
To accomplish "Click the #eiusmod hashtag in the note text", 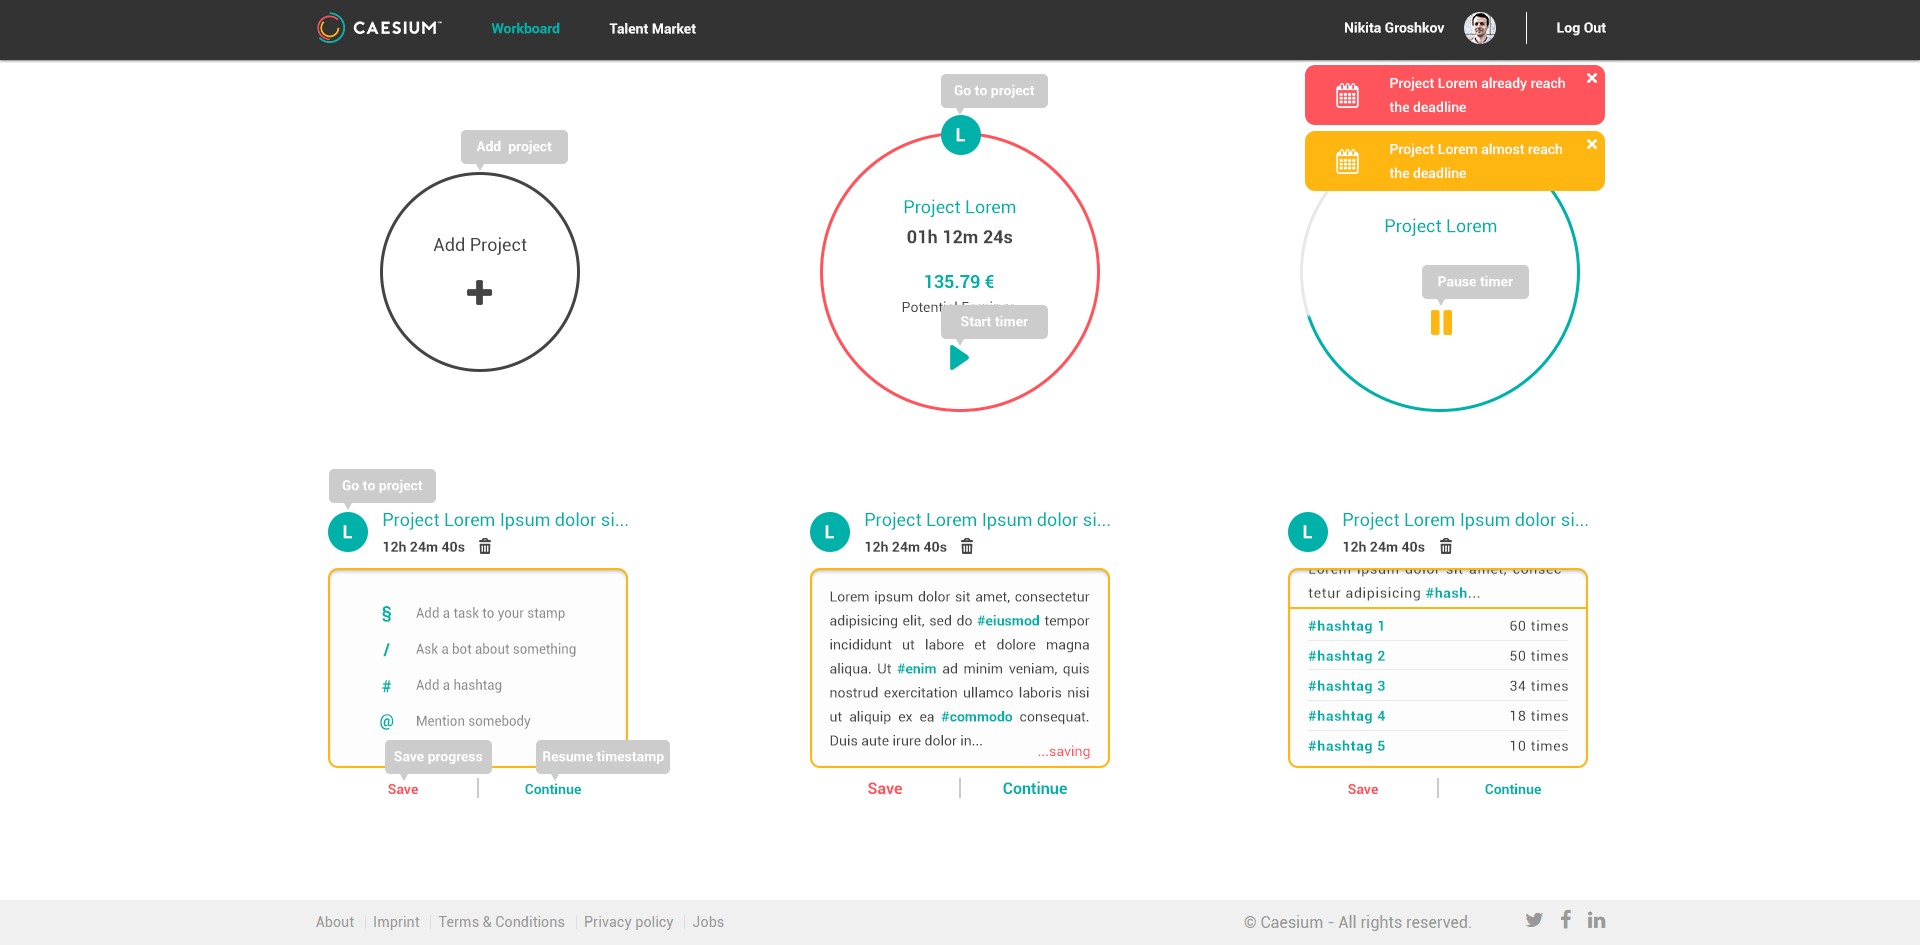I will point(1008,621).
